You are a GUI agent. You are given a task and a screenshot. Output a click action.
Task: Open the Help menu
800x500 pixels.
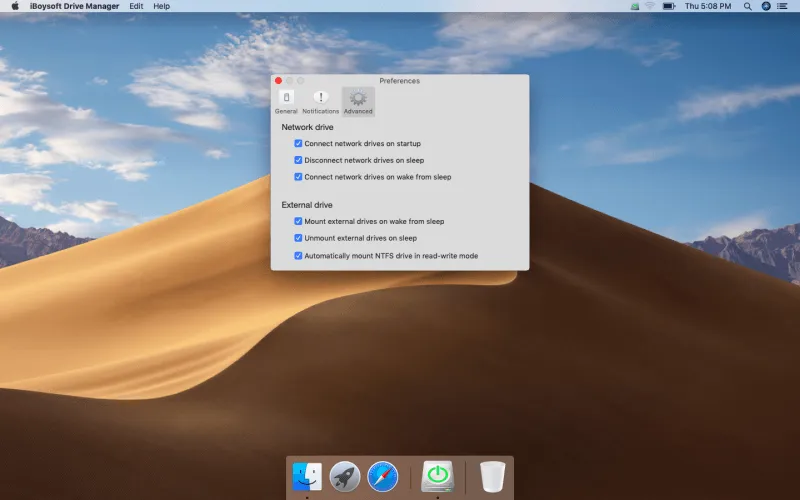click(x=162, y=6)
